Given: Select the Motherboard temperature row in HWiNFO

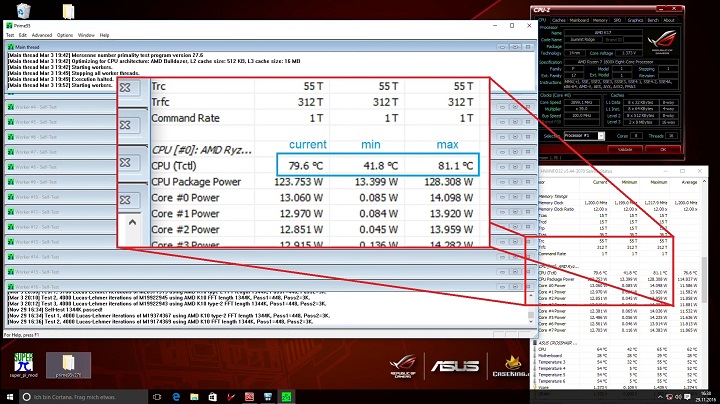Looking at the screenshot, I should (x=619, y=356).
